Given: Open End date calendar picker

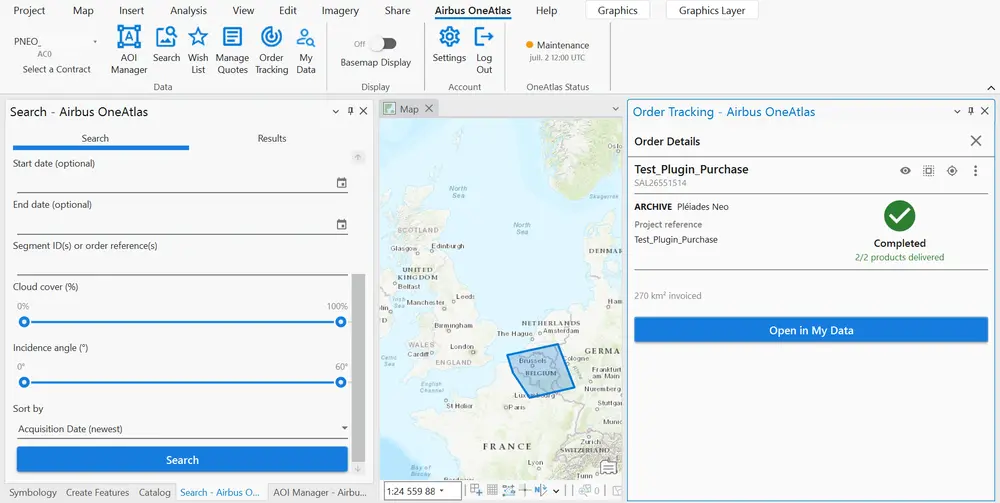Looking at the screenshot, I should tap(342, 224).
